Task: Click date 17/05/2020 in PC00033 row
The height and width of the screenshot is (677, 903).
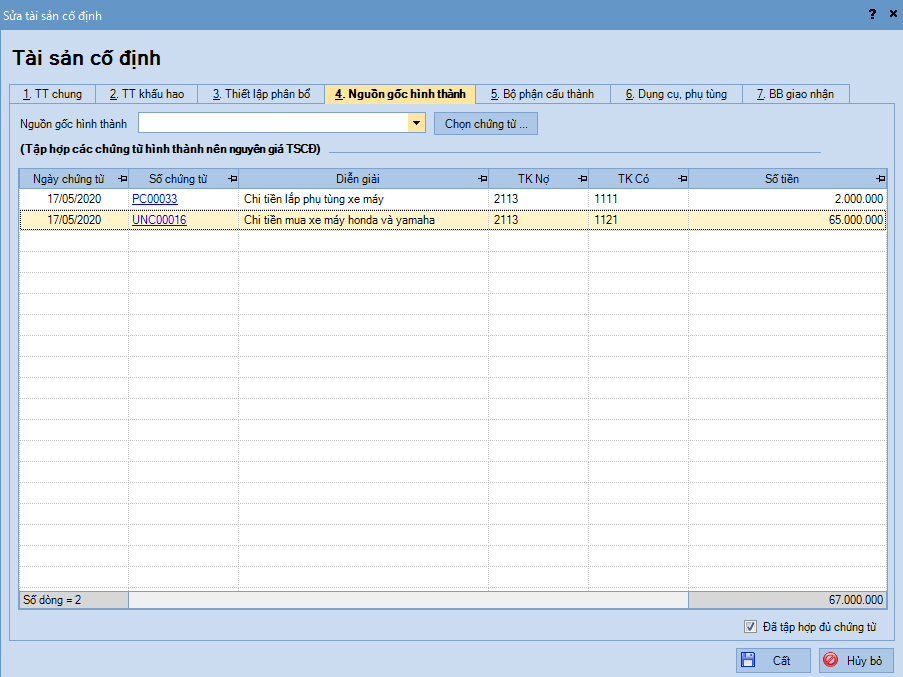Action: point(74,199)
